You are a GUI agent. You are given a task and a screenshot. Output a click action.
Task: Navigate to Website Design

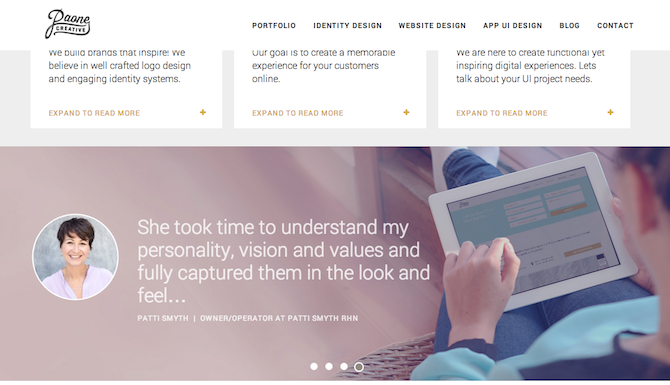pyautogui.click(x=432, y=26)
